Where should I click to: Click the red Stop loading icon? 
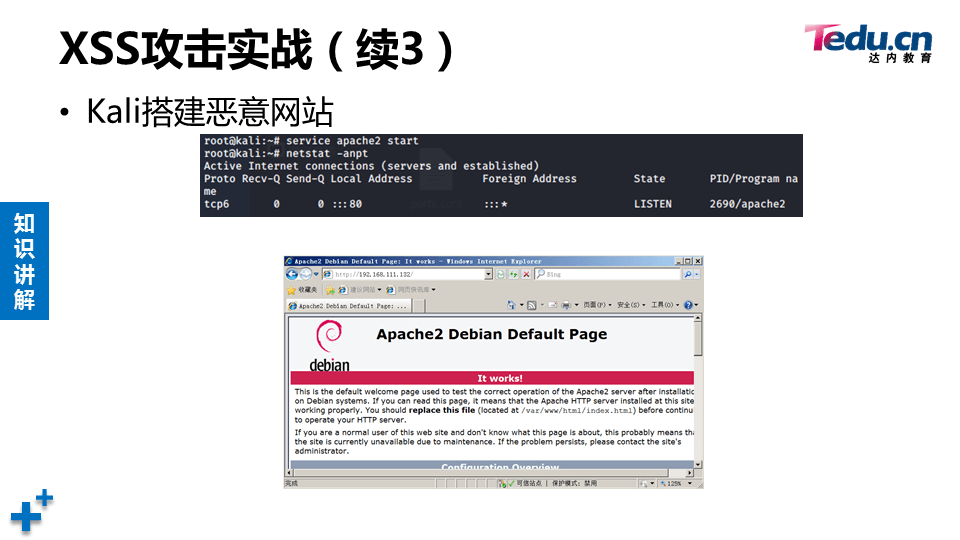click(x=527, y=274)
